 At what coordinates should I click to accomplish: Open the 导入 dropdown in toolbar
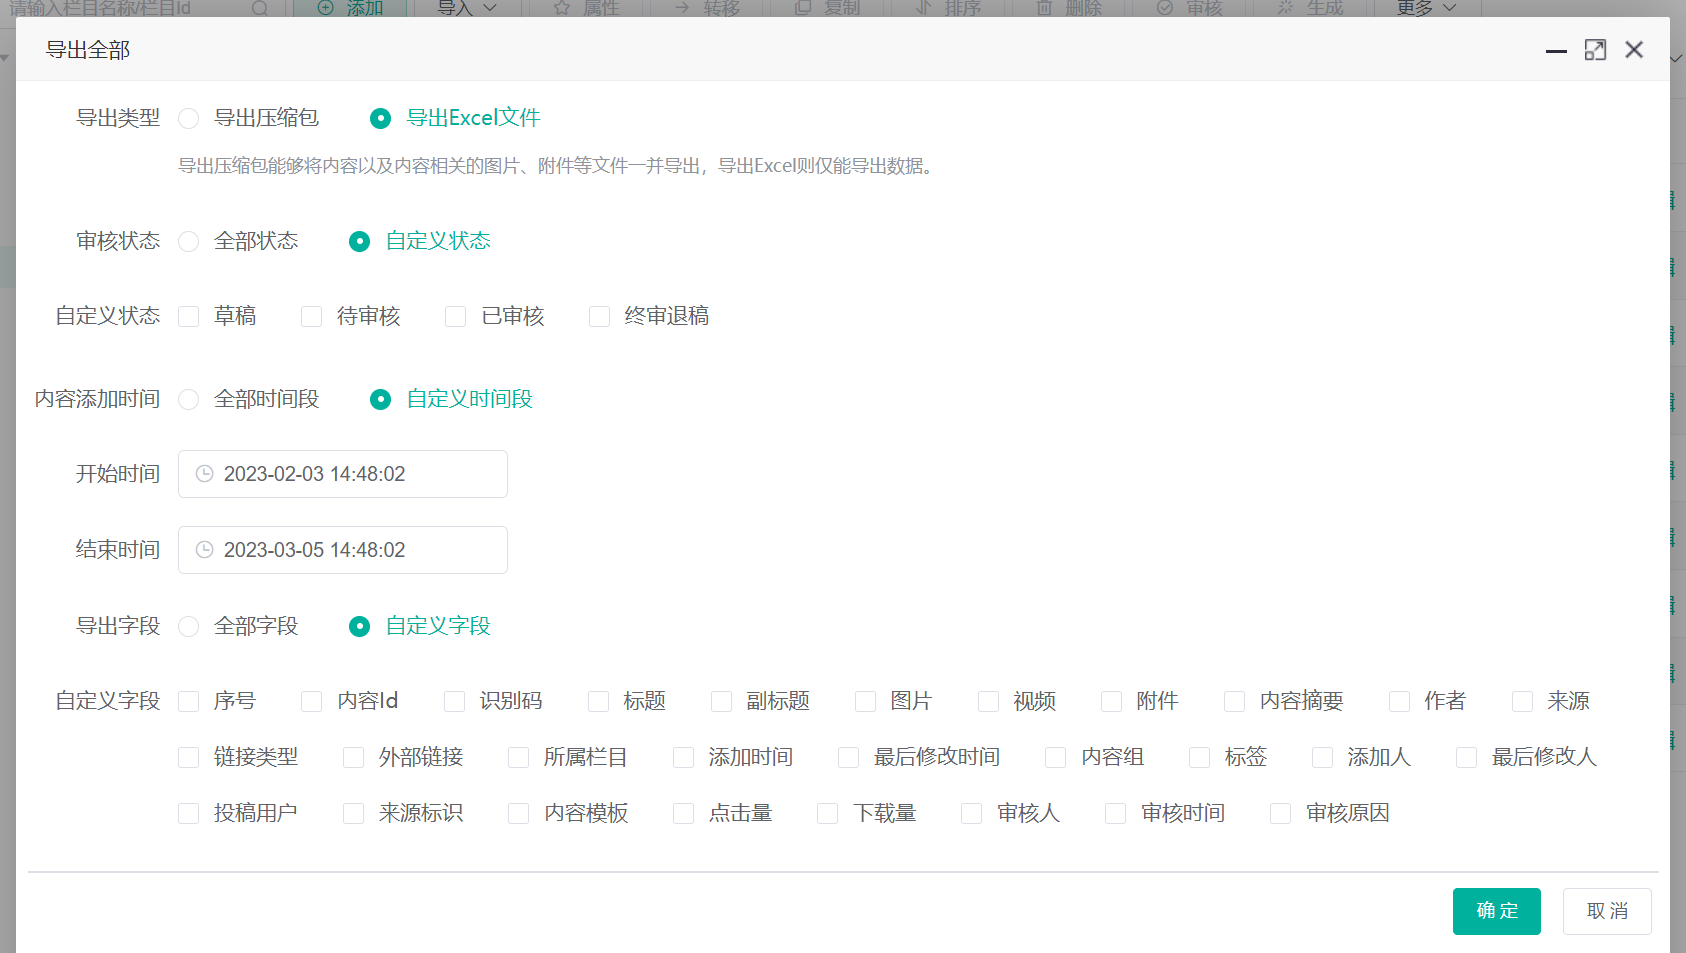click(466, 8)
